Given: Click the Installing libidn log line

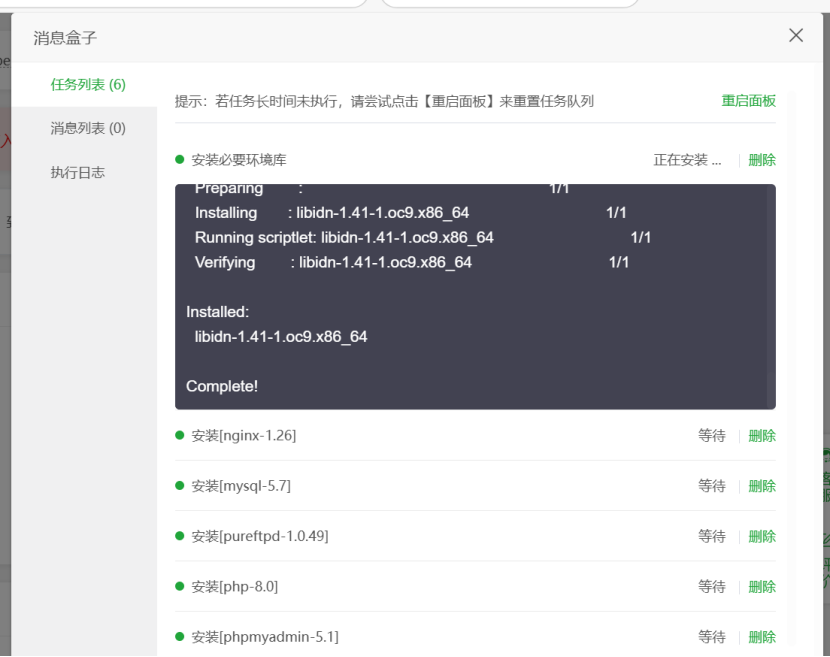Looking at the screenshot, I should pos(410,213).
